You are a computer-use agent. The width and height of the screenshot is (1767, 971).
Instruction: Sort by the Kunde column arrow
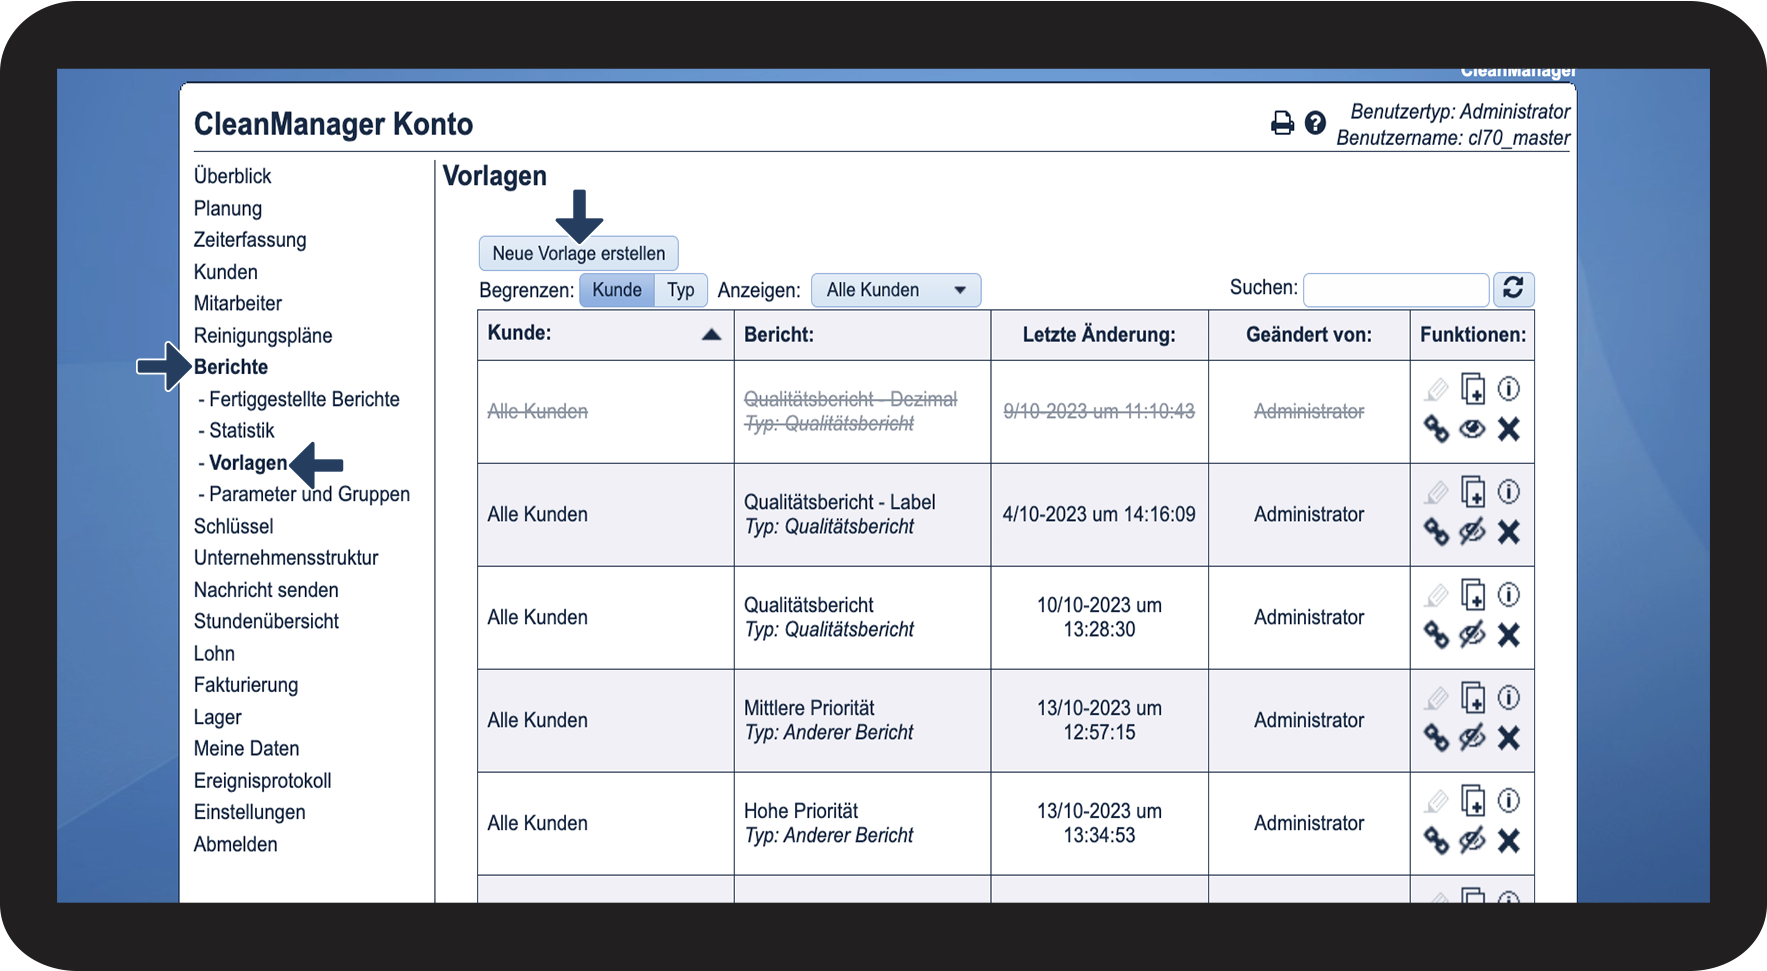[x=711, y=334]
